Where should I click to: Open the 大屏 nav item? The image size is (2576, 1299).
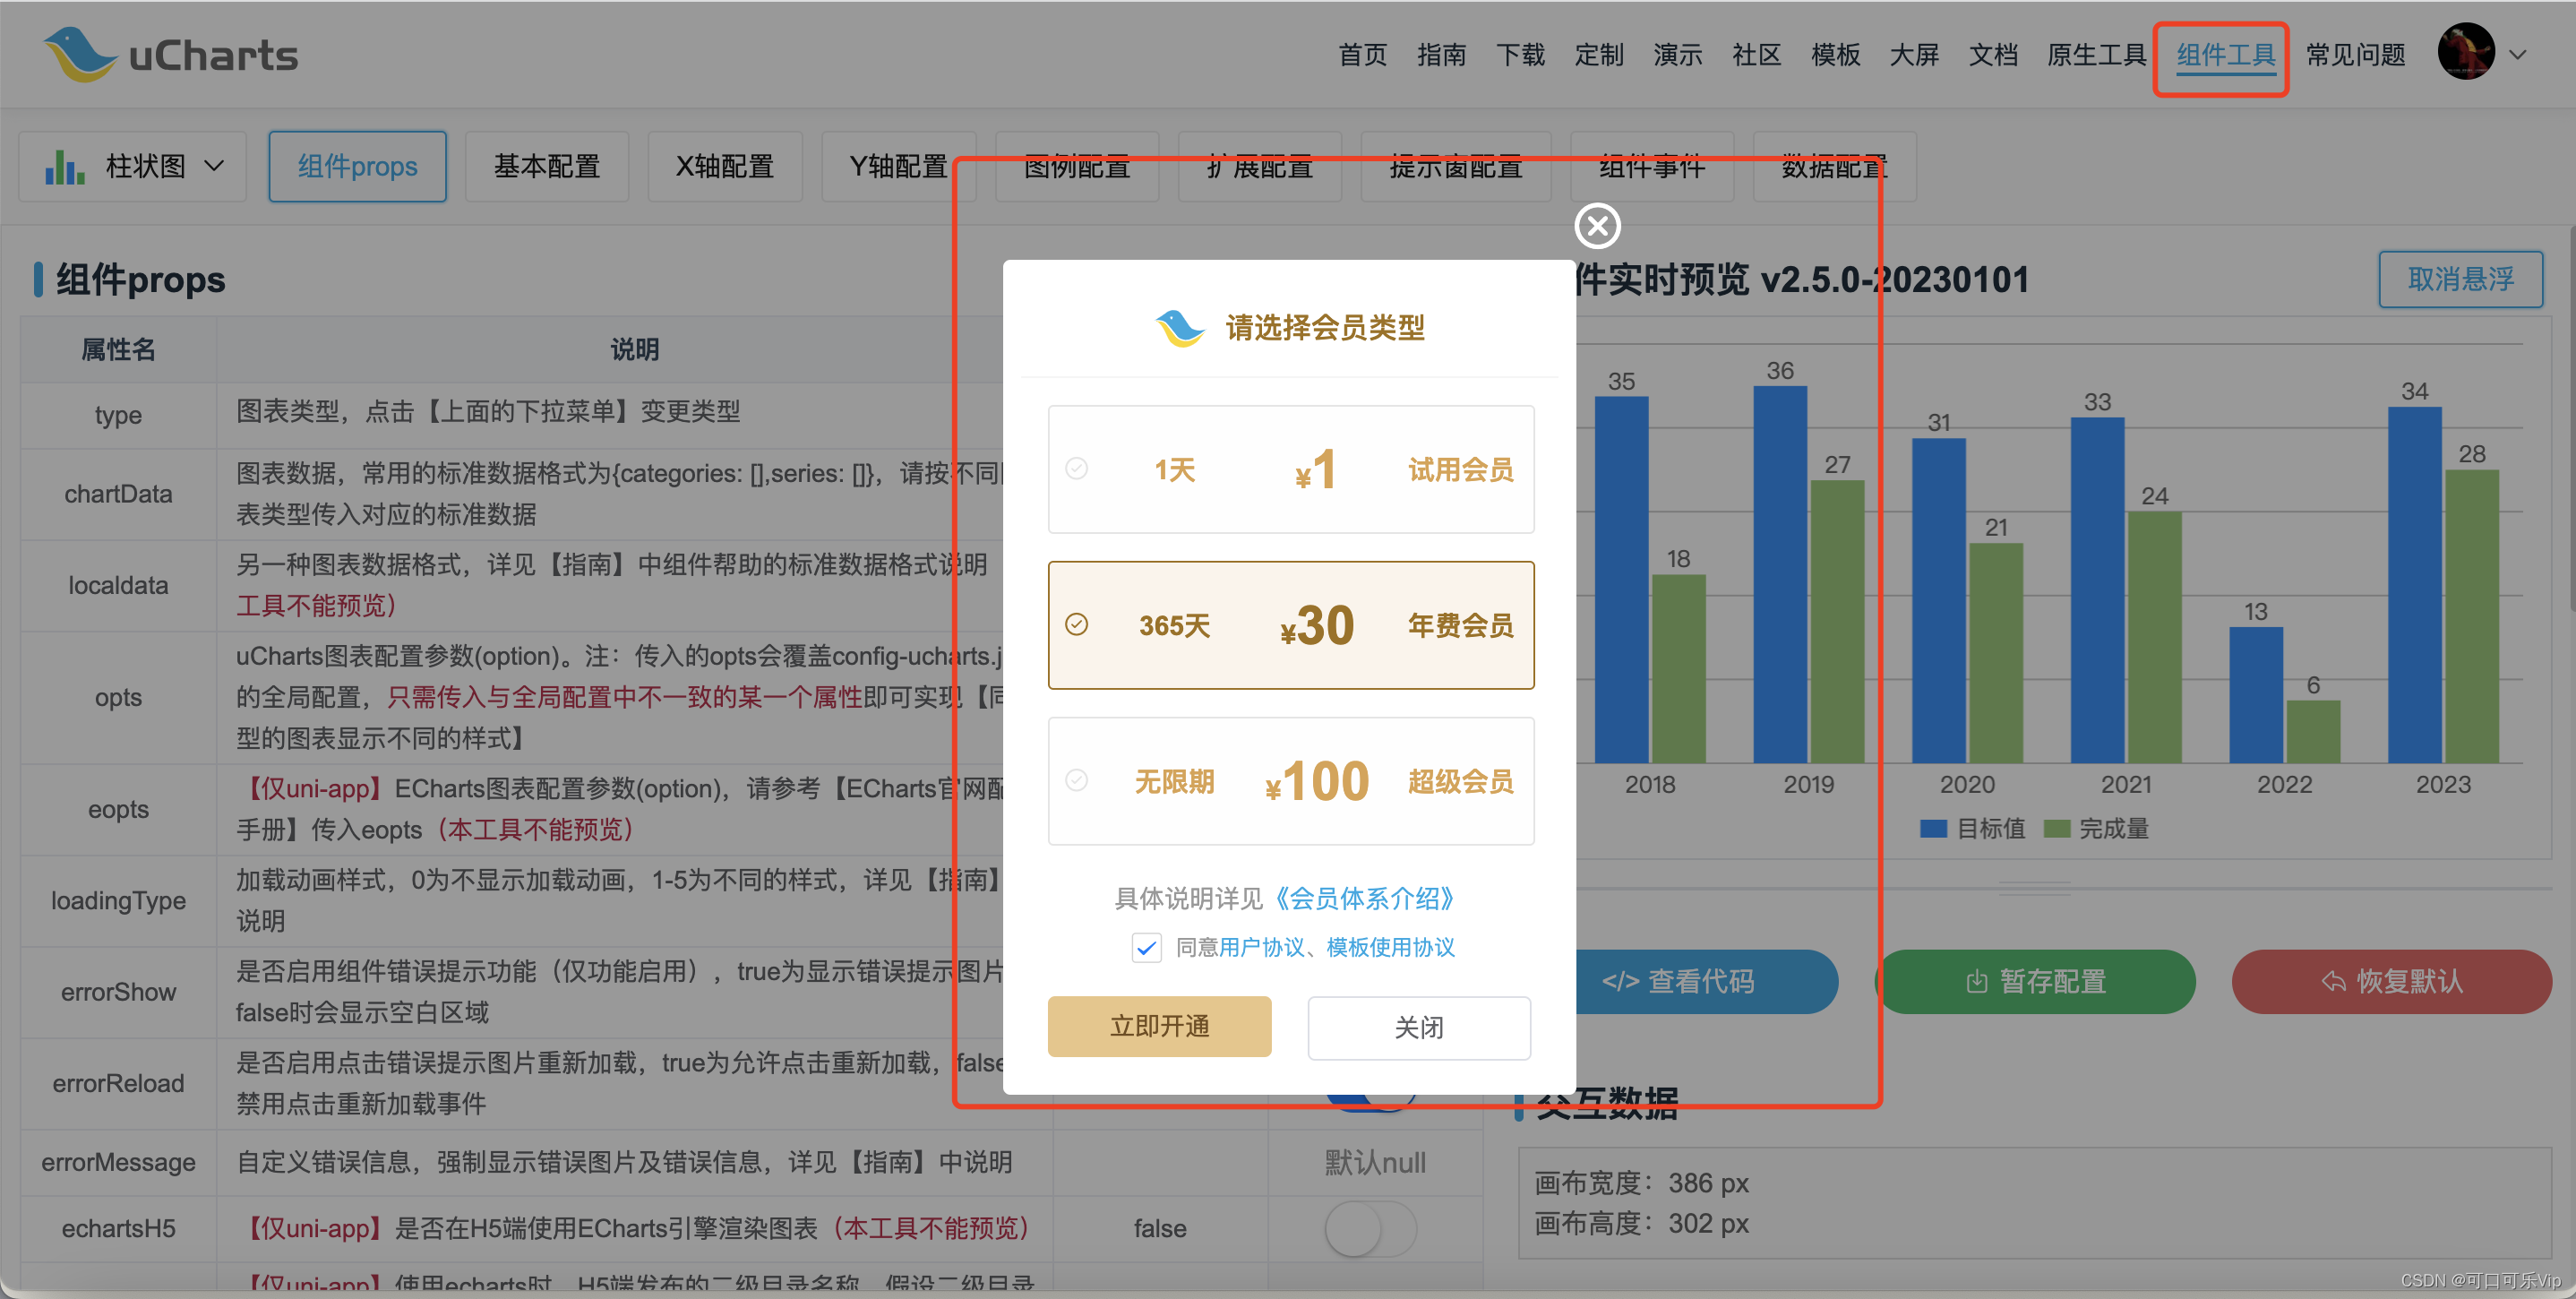tap(1914, 55)
